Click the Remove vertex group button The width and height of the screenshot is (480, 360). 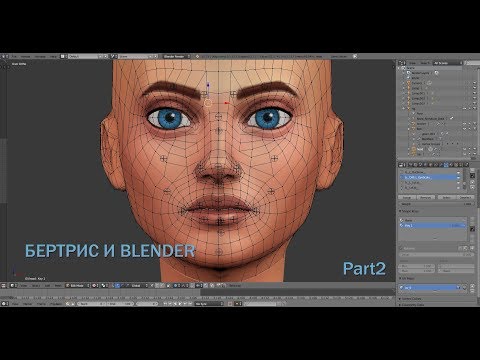tap(426, 197)
